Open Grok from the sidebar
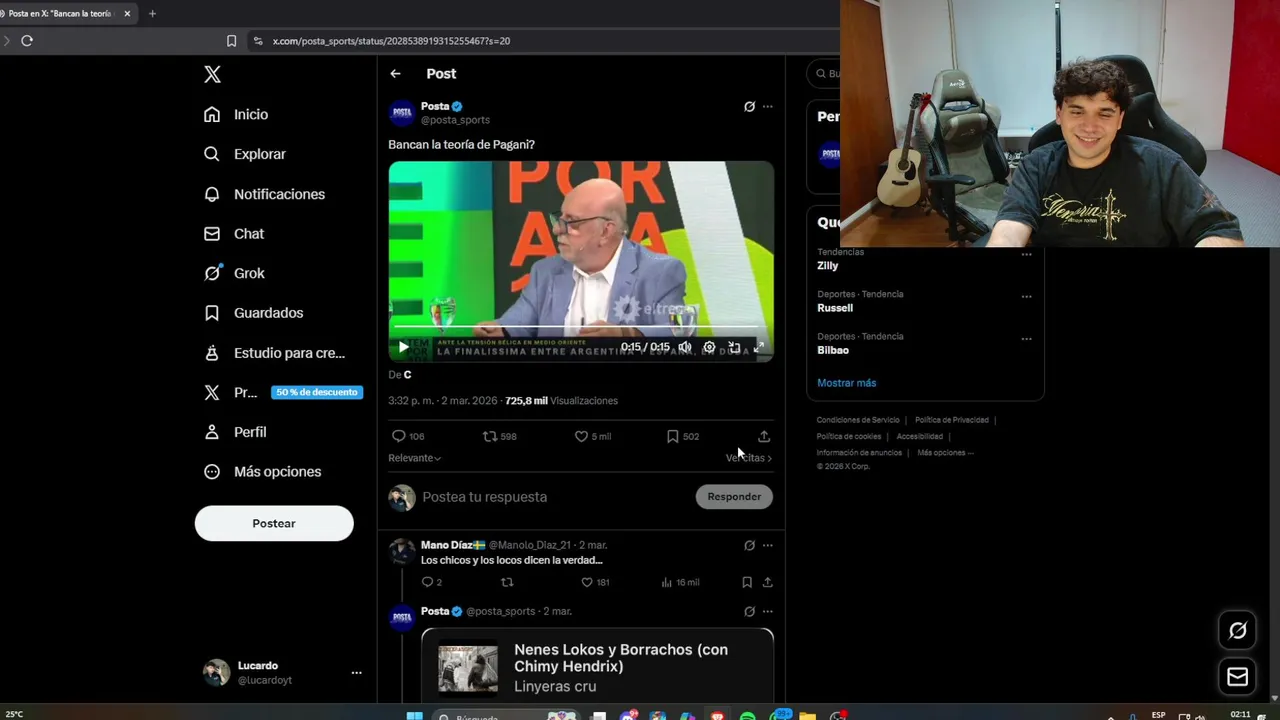The height and width of the screenshot is (720, 1280). coord(234,273)
